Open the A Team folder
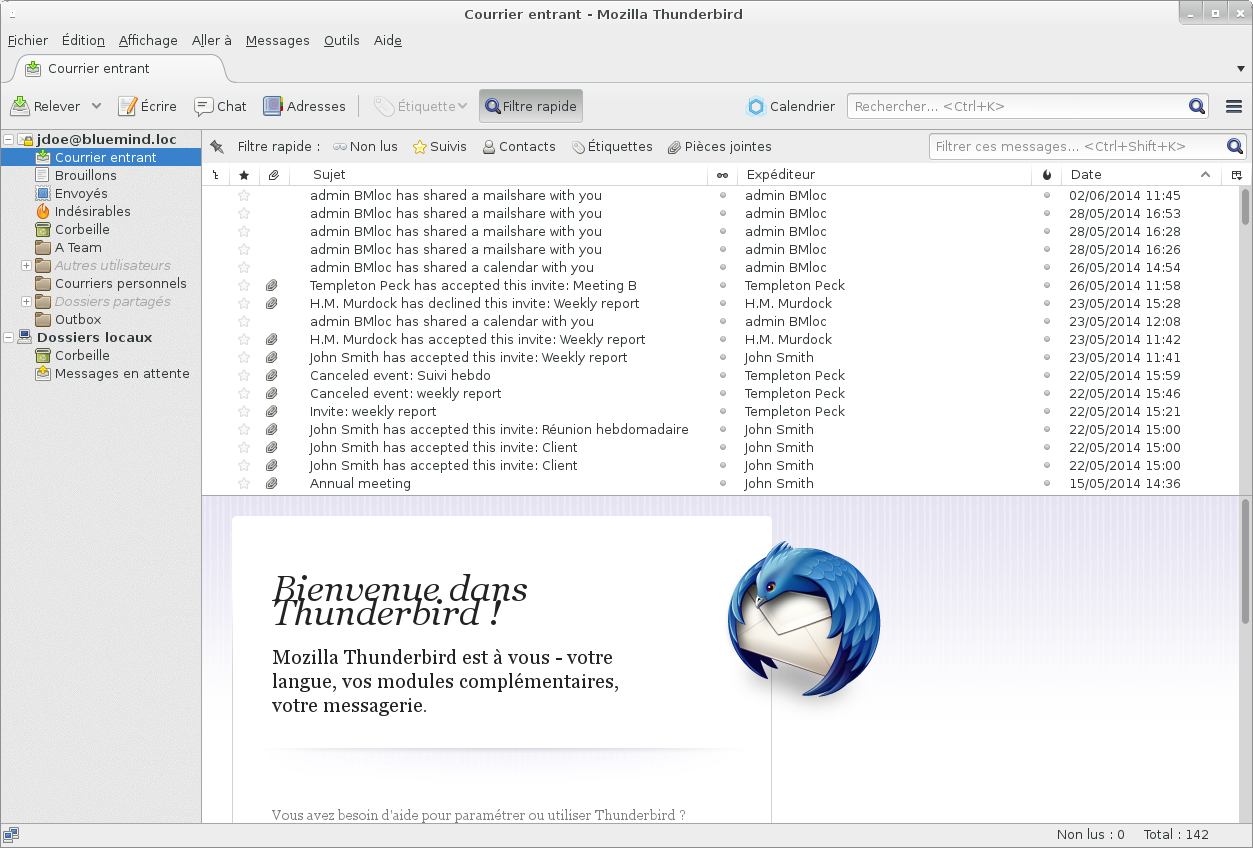 pyautogui.click(x=78, y=248)
